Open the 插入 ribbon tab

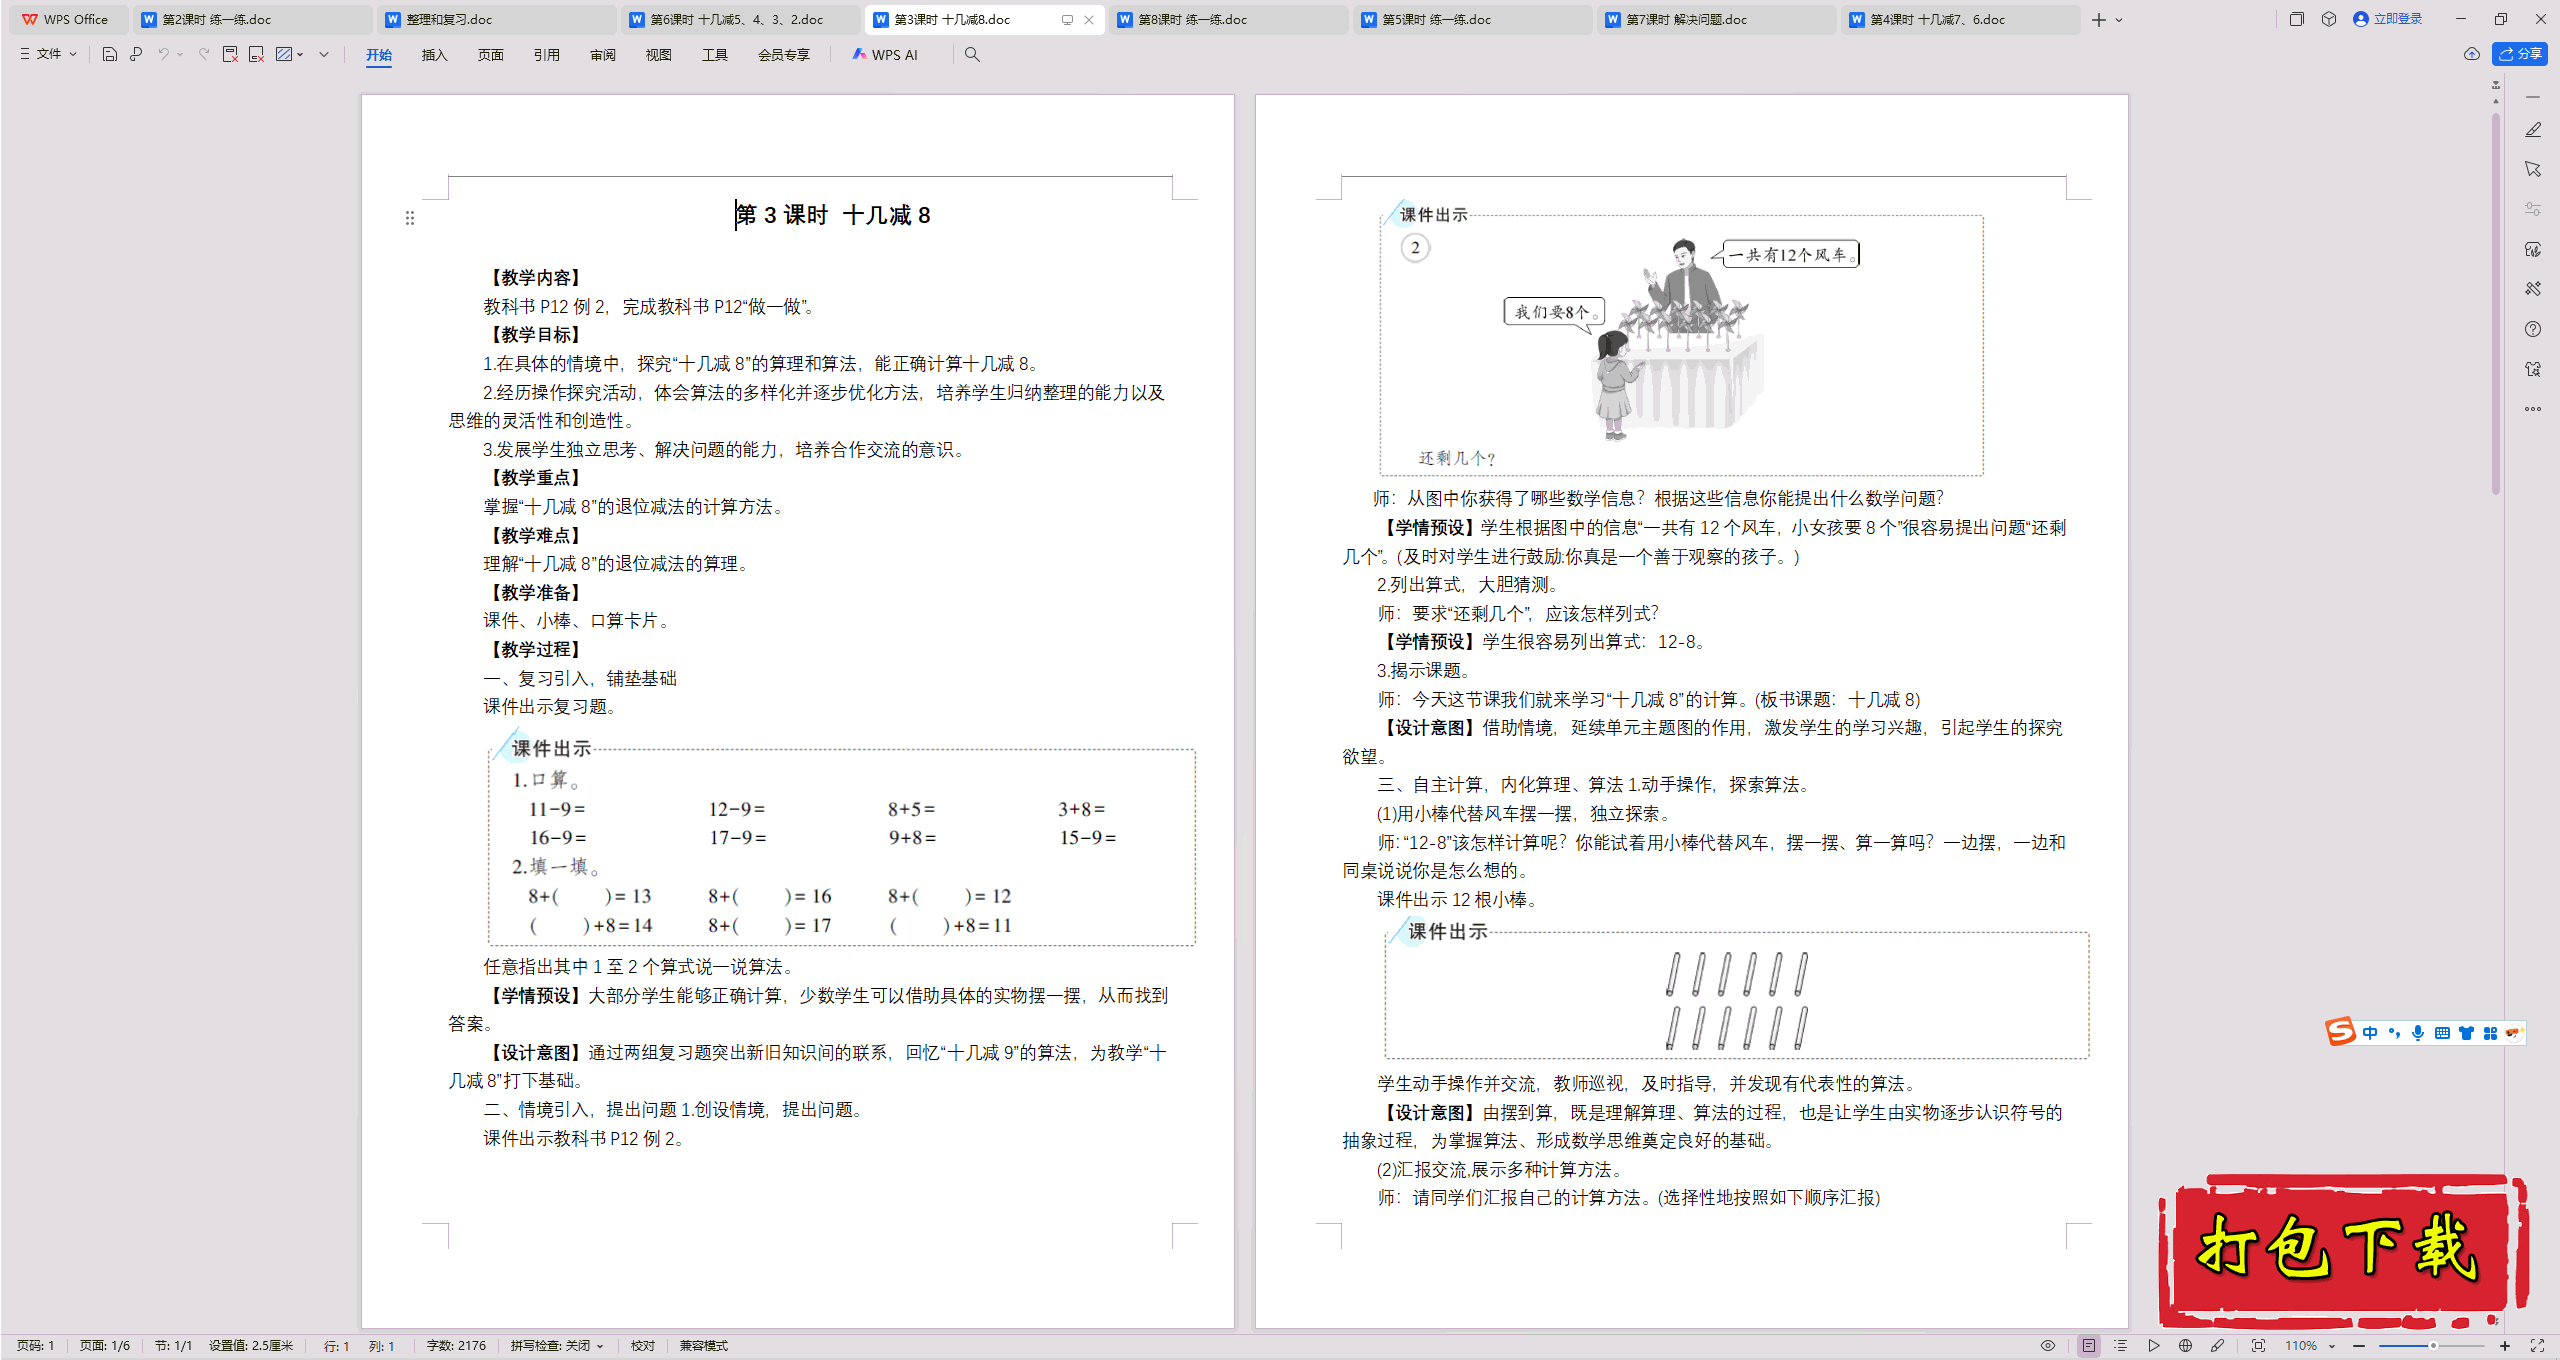(x=434, y=55)
